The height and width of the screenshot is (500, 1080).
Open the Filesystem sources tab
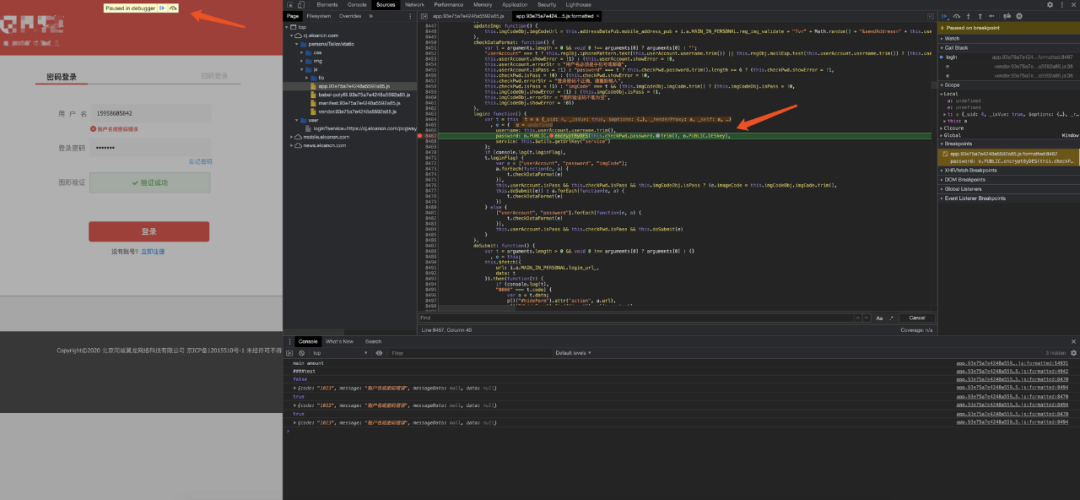point(318,15)
